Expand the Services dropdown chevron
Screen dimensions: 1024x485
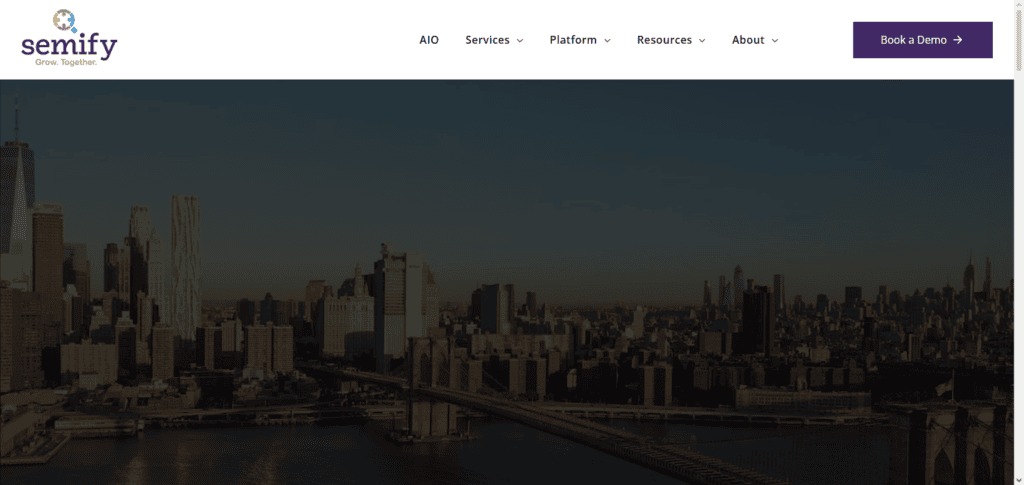coord(520,40)
